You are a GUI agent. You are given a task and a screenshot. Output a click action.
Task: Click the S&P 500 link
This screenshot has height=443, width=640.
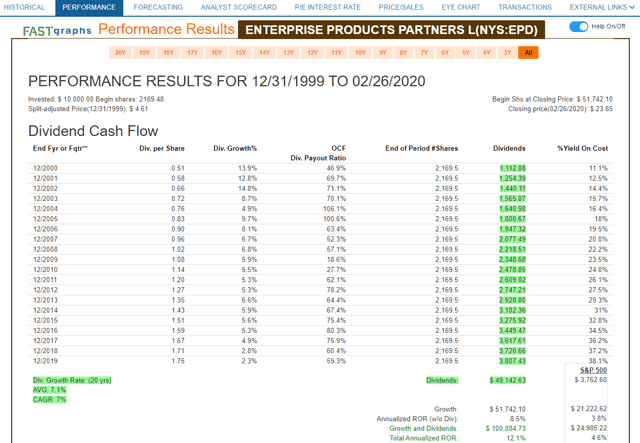pos(593,370)
